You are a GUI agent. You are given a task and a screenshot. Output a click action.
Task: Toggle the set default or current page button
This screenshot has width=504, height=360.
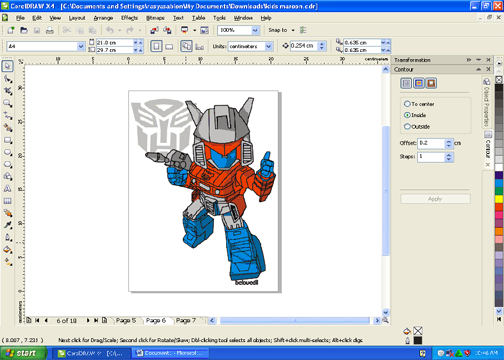pyautogui.click(x=200, y=47)
